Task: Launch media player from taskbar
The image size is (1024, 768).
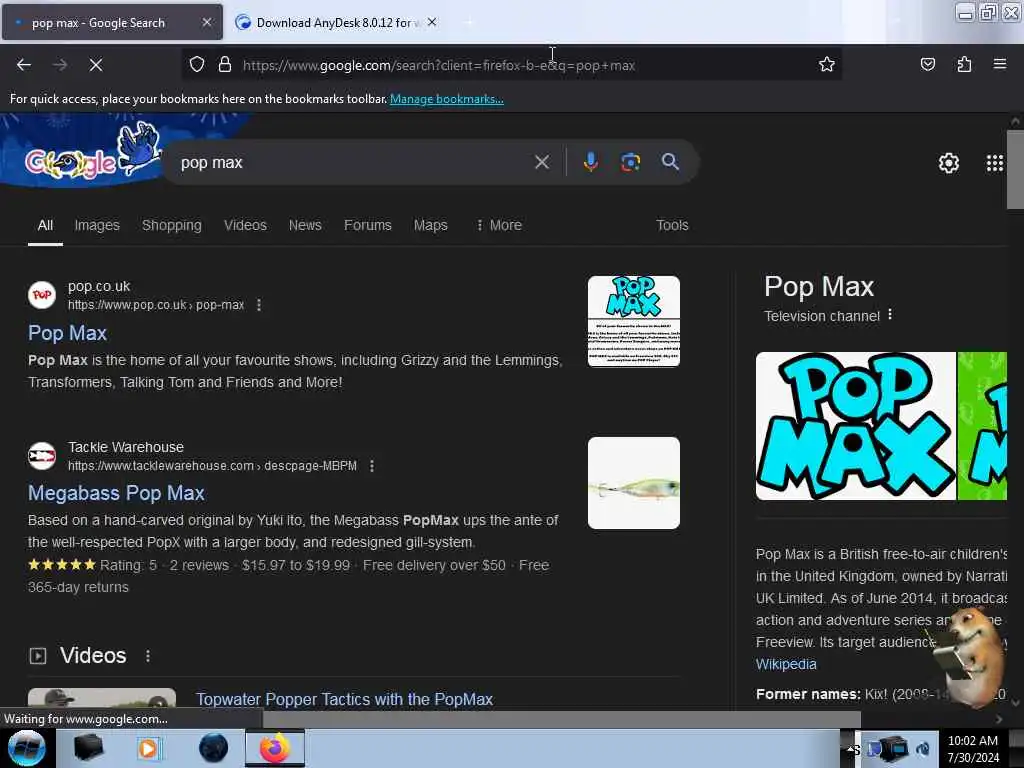Action: tap(148, 748)
